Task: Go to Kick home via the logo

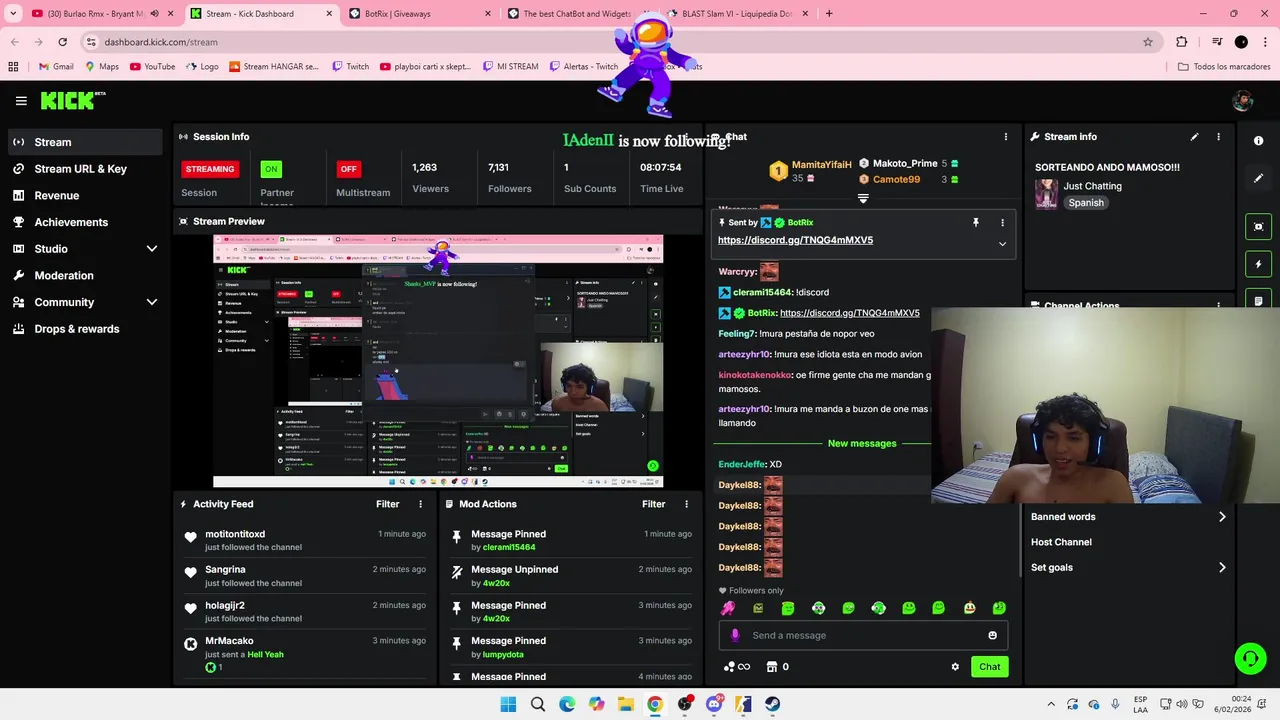Action: (71, 100)
